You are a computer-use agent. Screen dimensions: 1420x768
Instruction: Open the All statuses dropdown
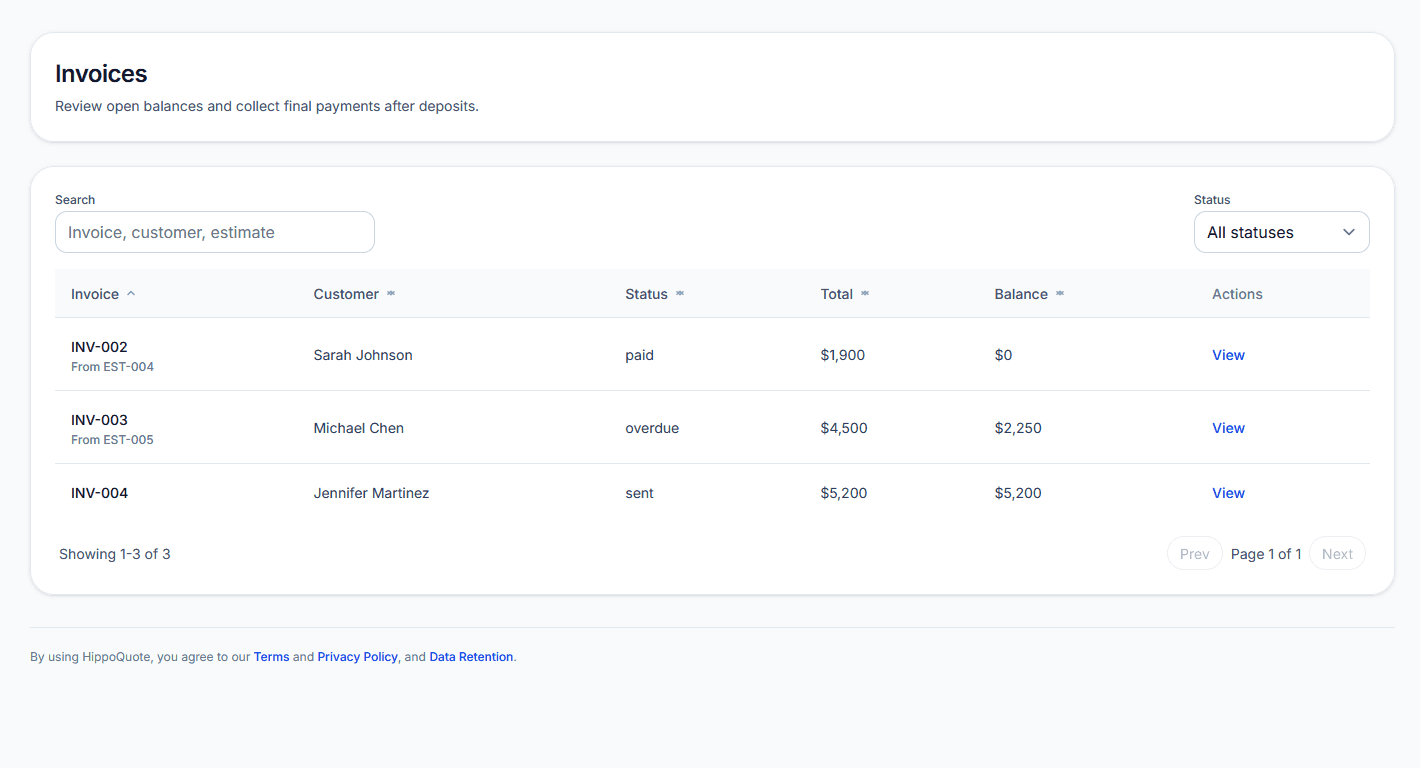tap(1281, 232)
